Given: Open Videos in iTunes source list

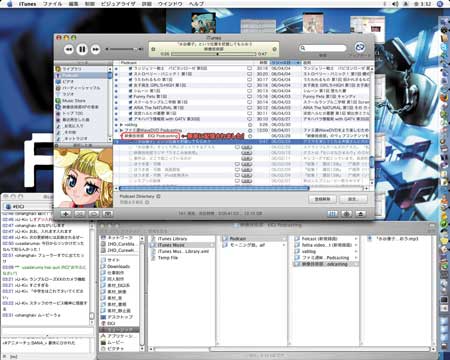Looking at the screenshot, I should click(82, 82).
